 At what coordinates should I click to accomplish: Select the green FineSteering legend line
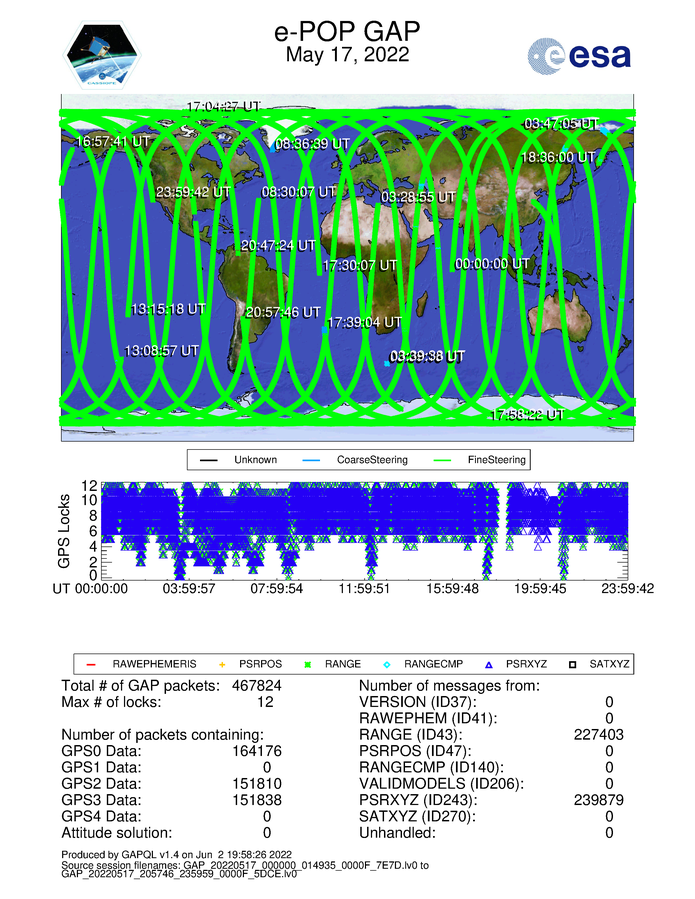coord(434,460)
